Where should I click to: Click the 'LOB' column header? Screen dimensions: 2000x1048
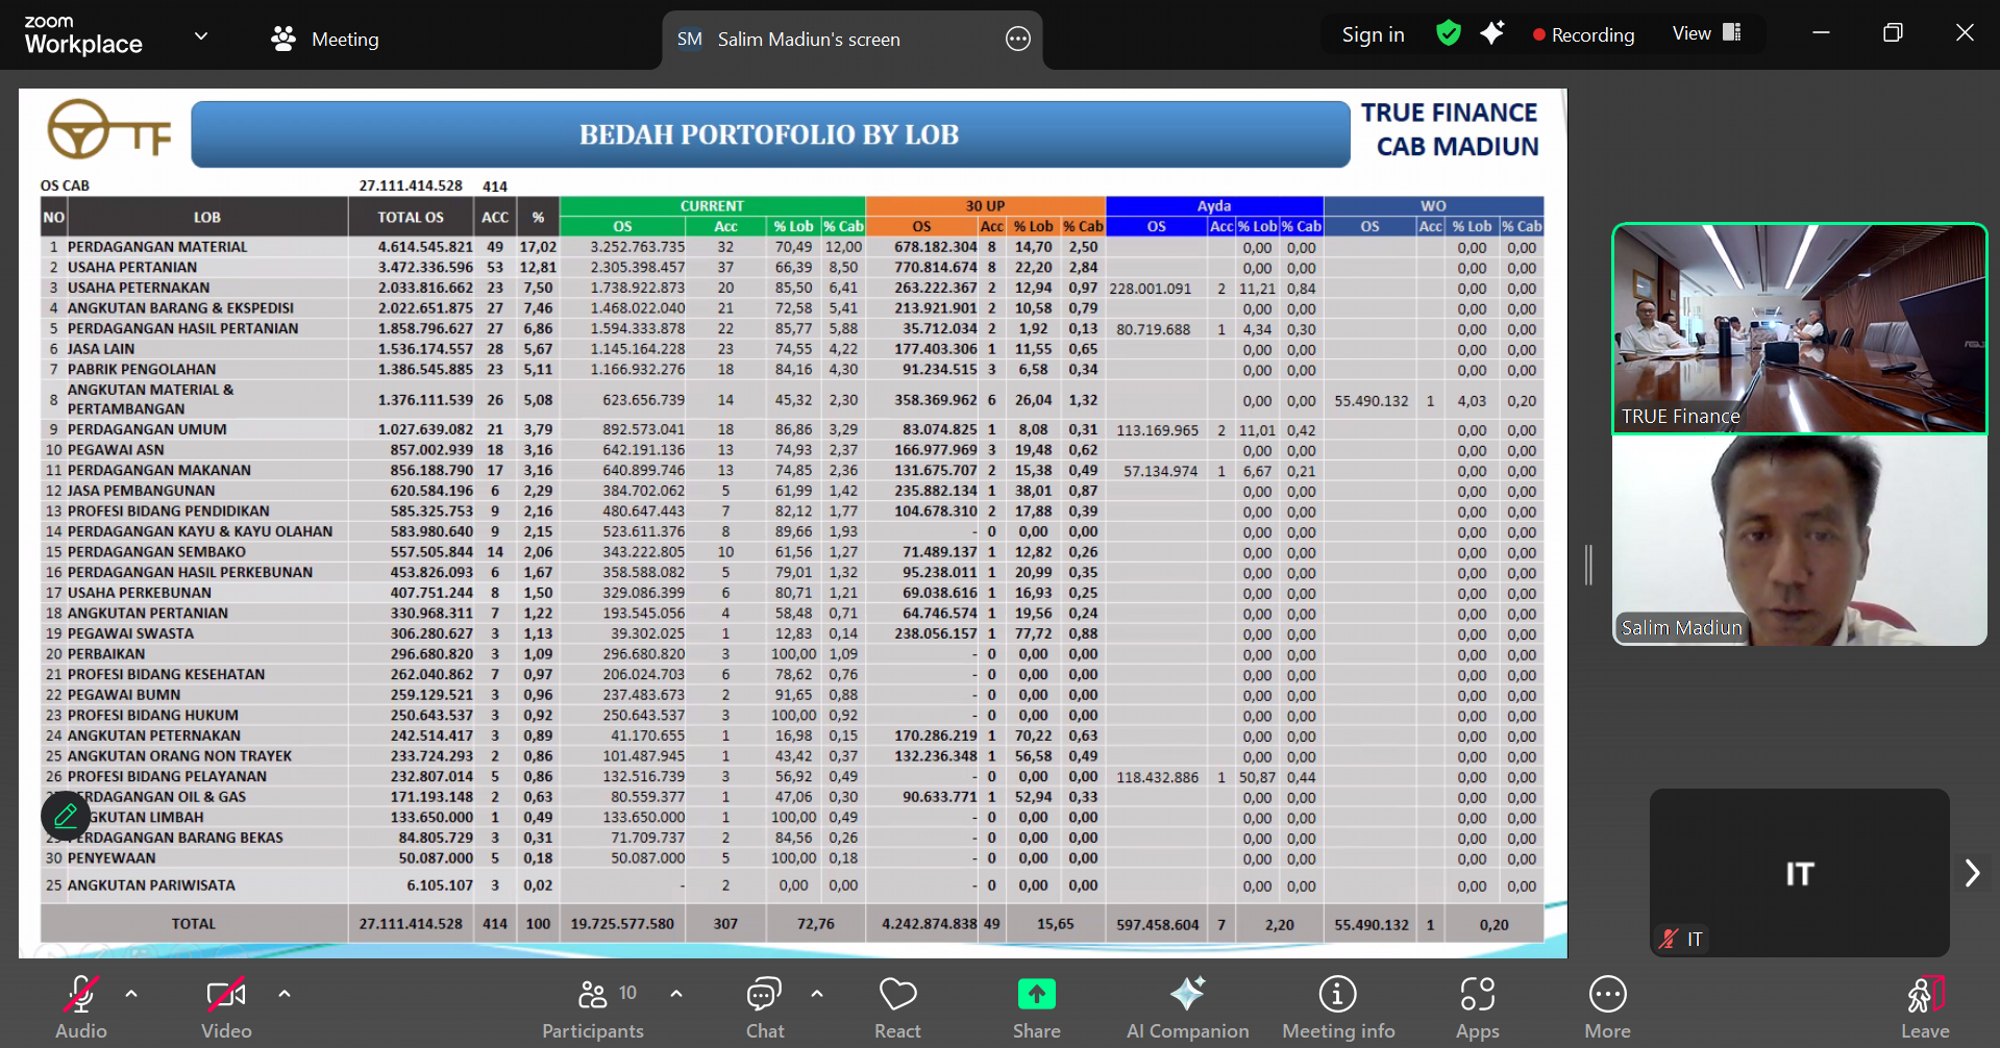click(207, 217)
